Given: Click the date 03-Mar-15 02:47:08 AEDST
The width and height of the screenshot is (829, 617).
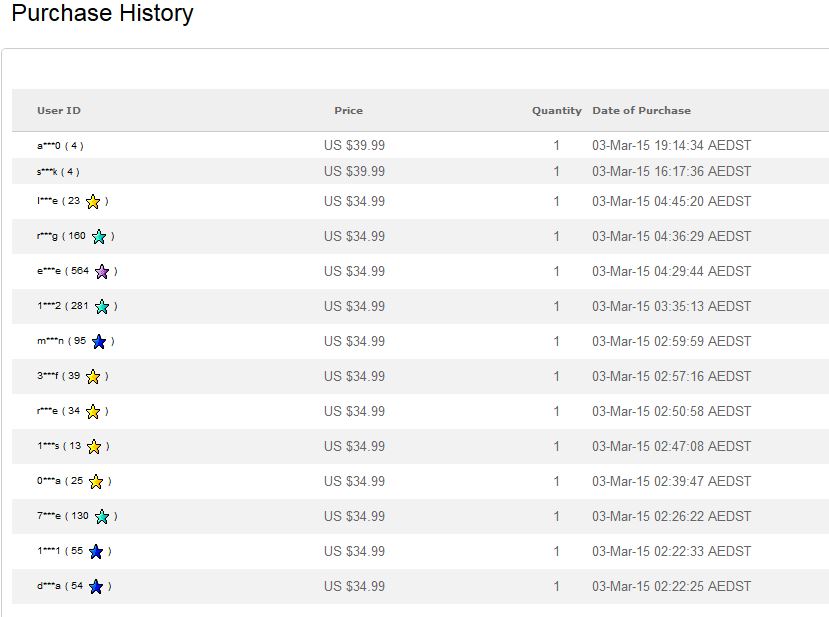Looking at the screenshot, I should [671, 446].
